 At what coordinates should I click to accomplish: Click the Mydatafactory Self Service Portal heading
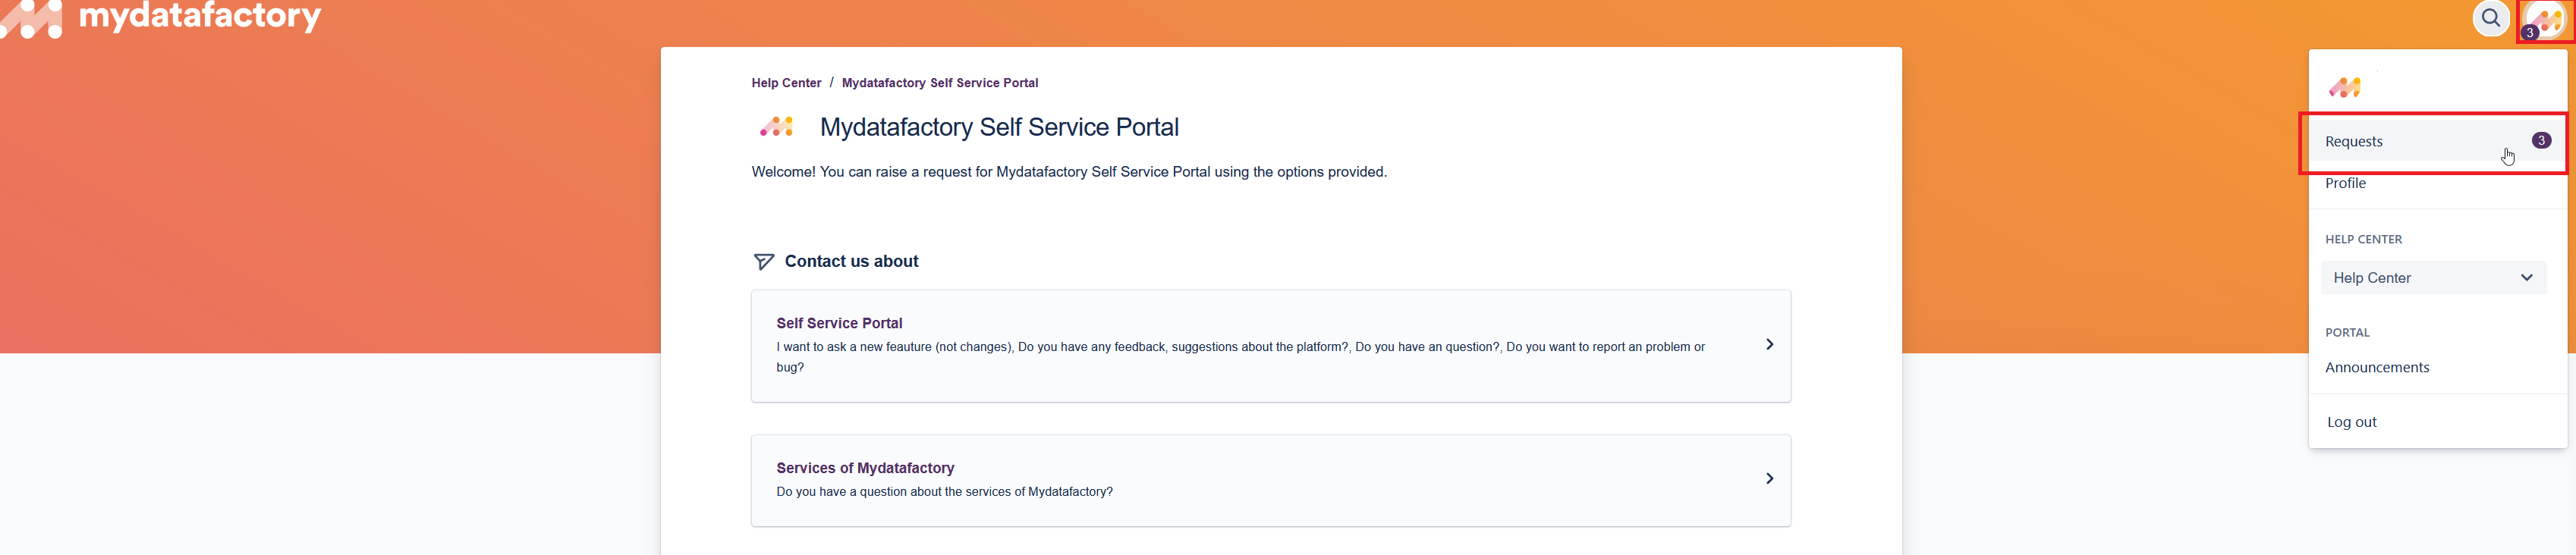click(x=998, y=128)
